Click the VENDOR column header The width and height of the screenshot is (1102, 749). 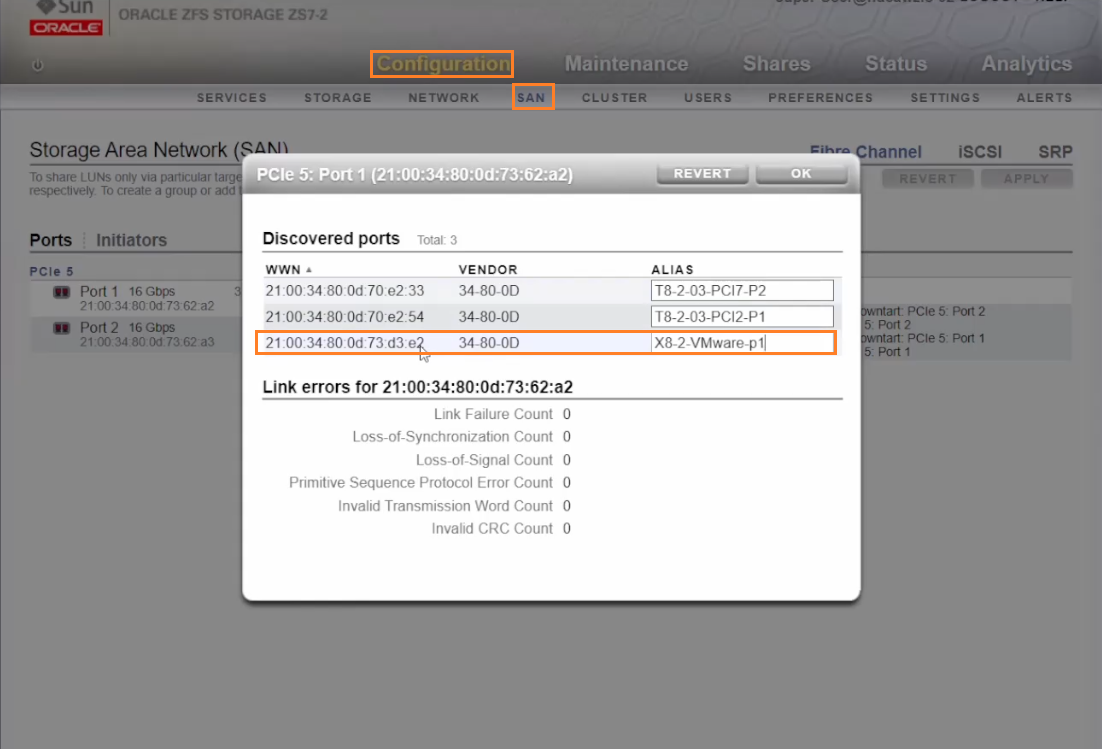tap(488, 270)
